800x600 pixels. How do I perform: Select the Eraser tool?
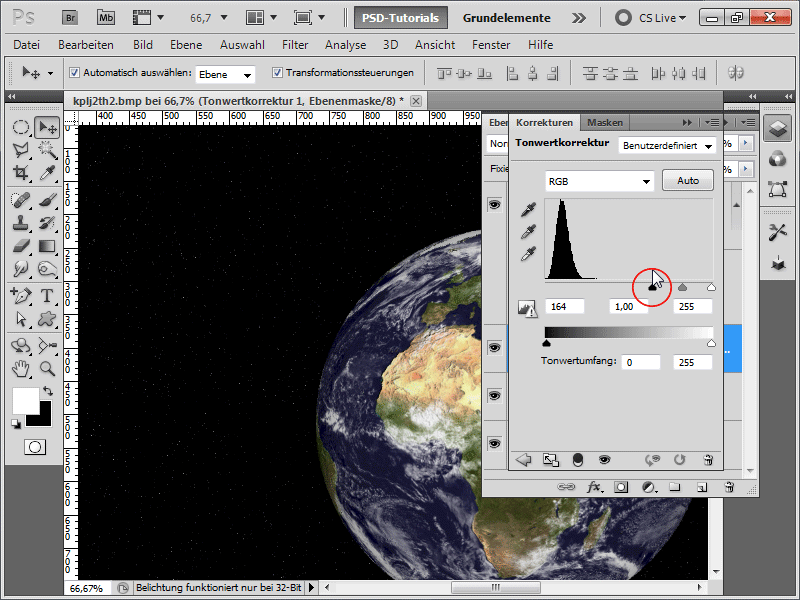(x=20, y=246)
